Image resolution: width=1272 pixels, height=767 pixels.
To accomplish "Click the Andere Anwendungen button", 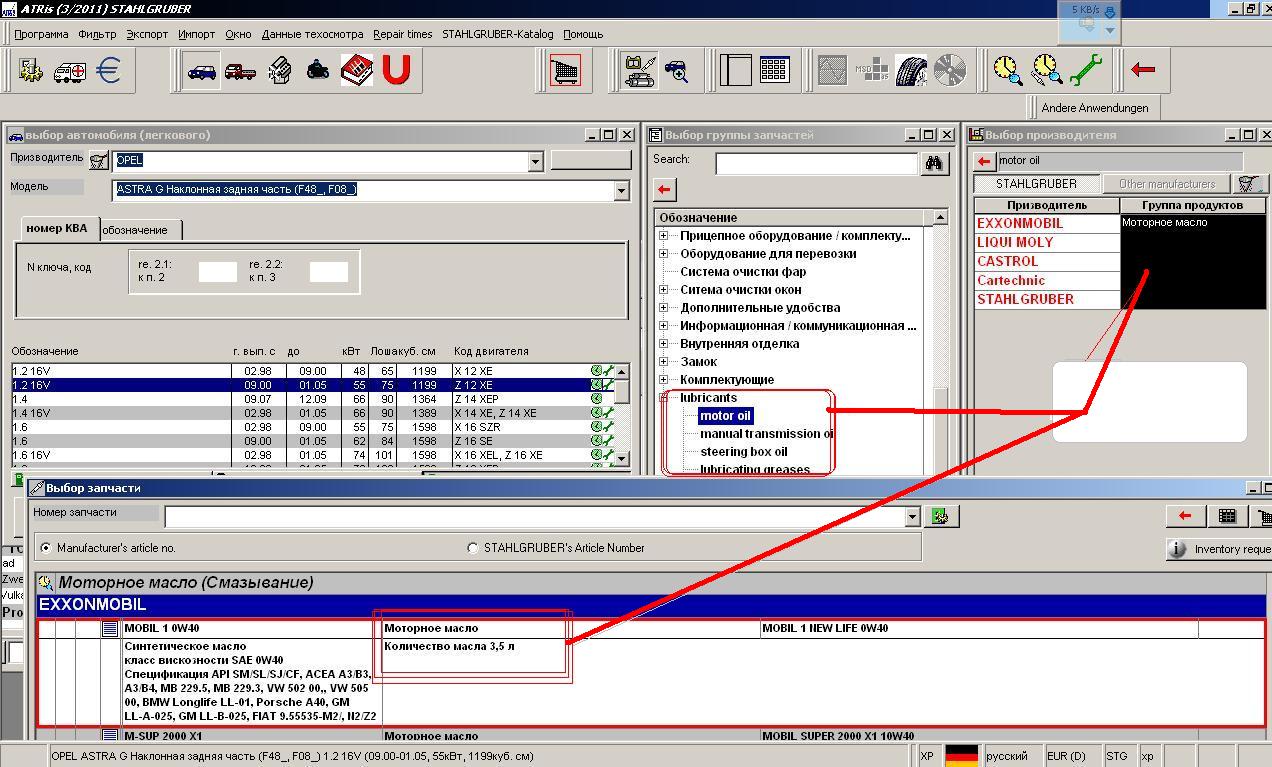I will coord(1094,108).
